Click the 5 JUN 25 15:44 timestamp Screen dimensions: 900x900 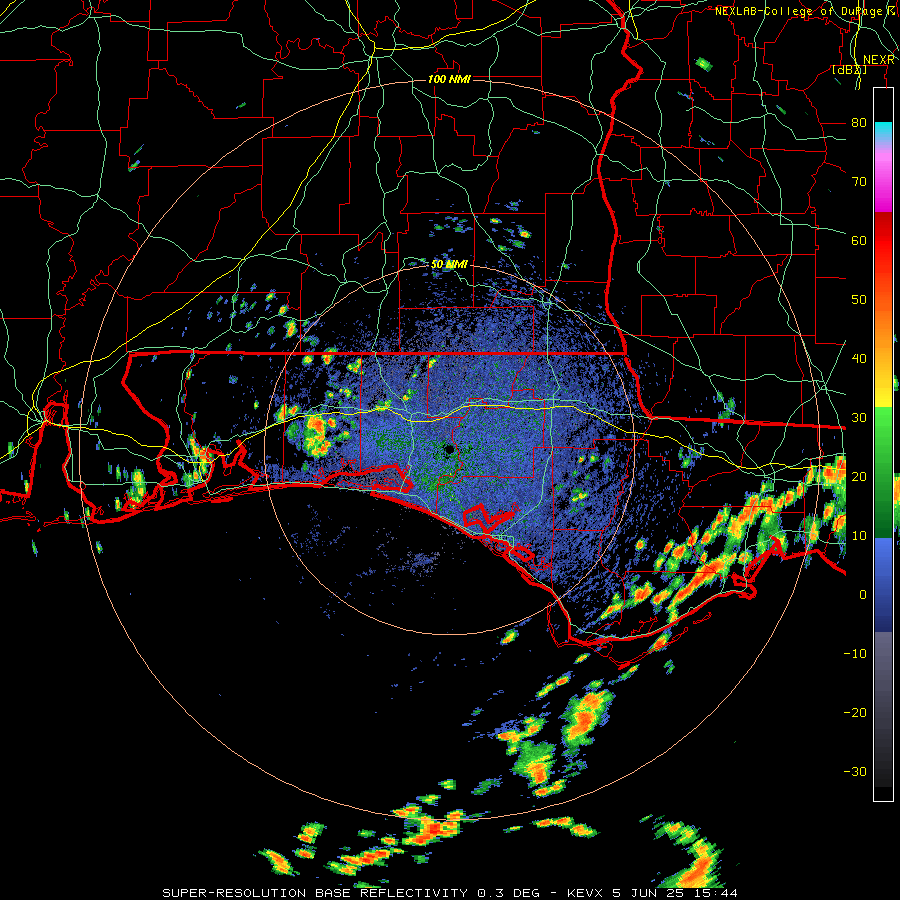[x=676, y=893]
